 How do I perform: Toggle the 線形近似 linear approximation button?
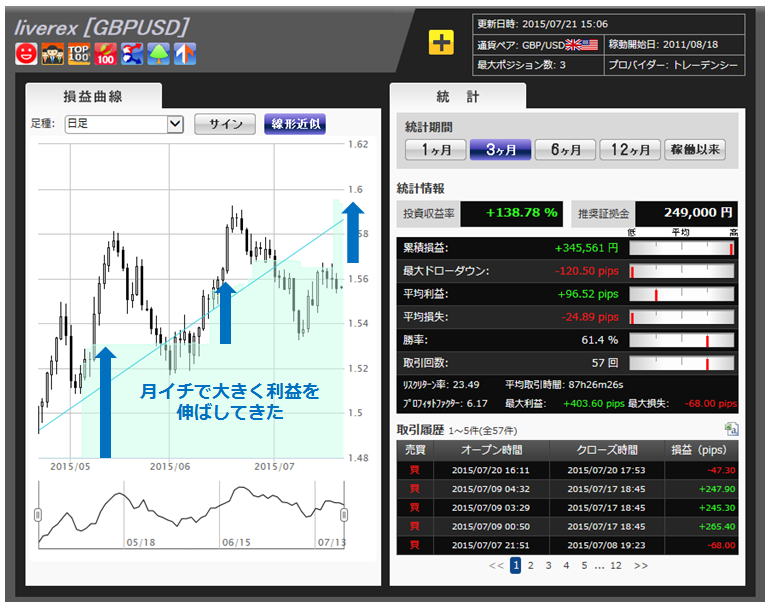point(295,124)
